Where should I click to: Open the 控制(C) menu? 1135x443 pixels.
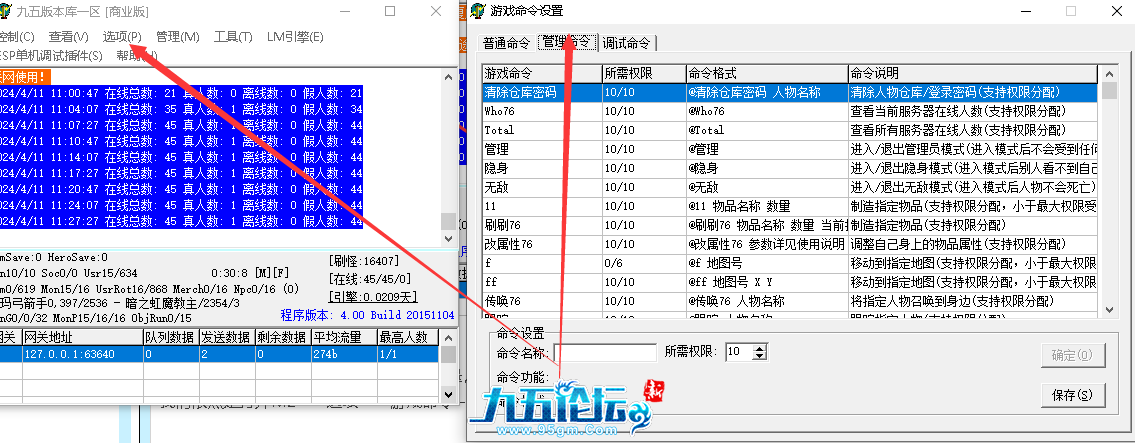coord(16,36)
